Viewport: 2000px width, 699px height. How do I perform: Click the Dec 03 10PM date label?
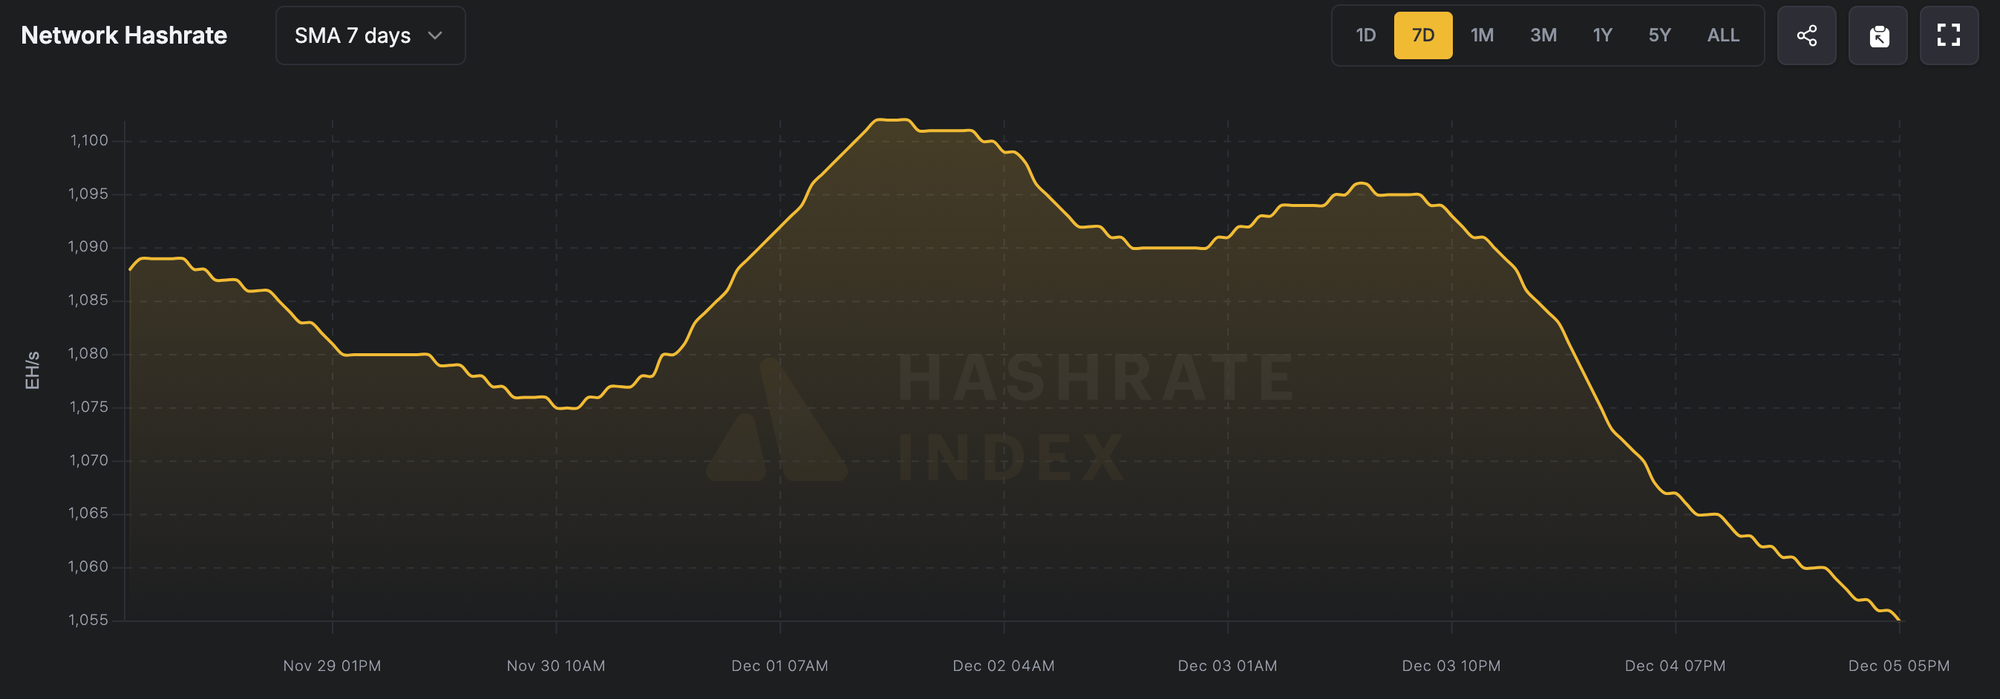point(1451,666)
